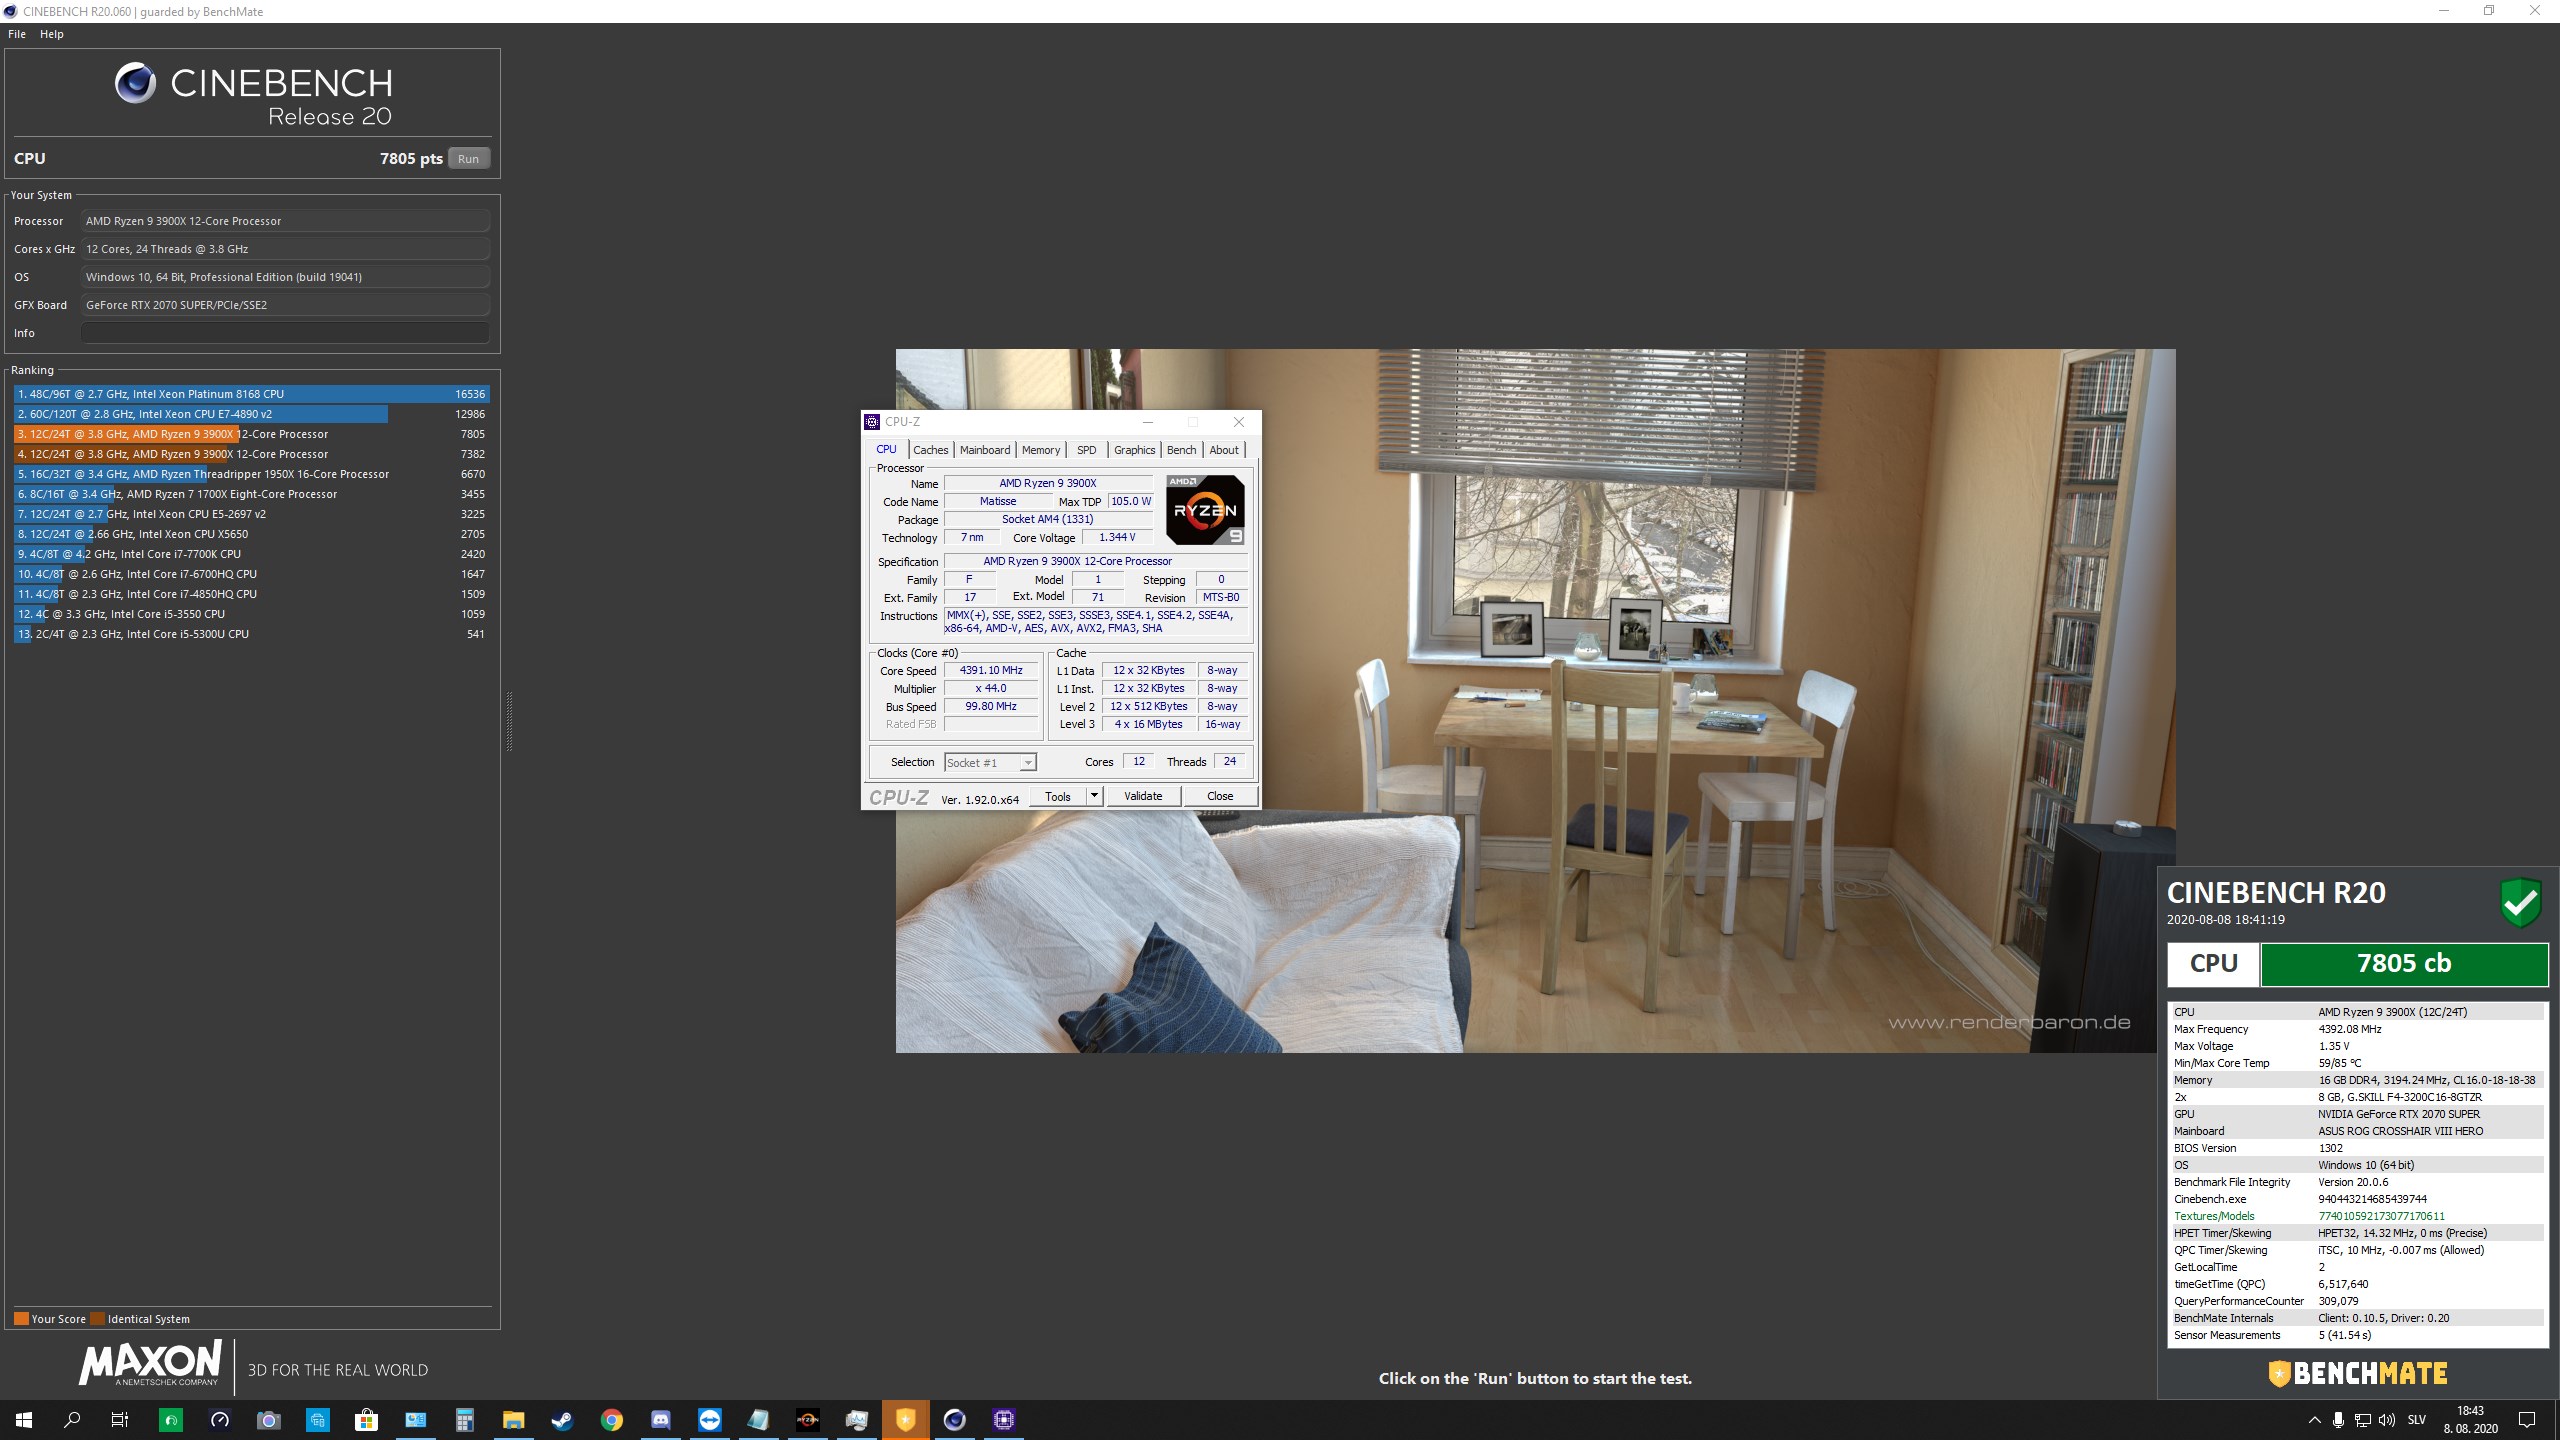This screenshot has width=2560, height=1440.
Task: Open TeamViewer from the taskbar
Action: click(x=709, y=1420)
